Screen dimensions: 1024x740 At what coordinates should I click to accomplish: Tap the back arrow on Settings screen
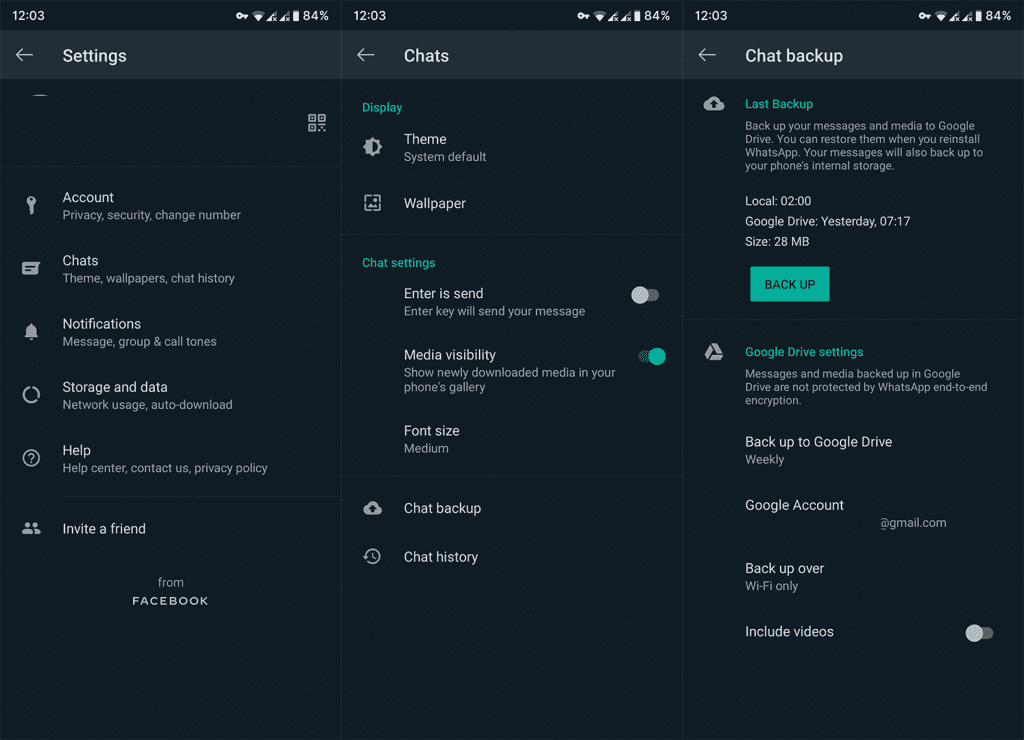coord(24,55)
